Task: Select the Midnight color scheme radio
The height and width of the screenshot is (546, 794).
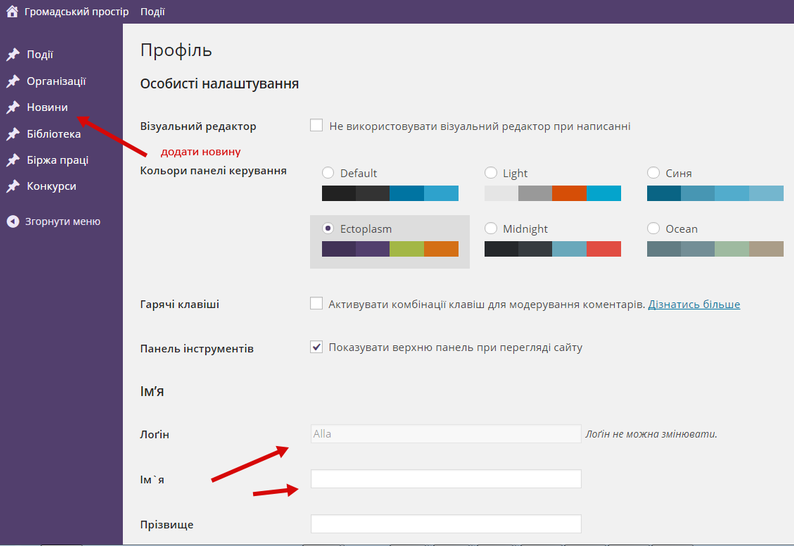Action: pyautogui.click(x=491, y=228)
